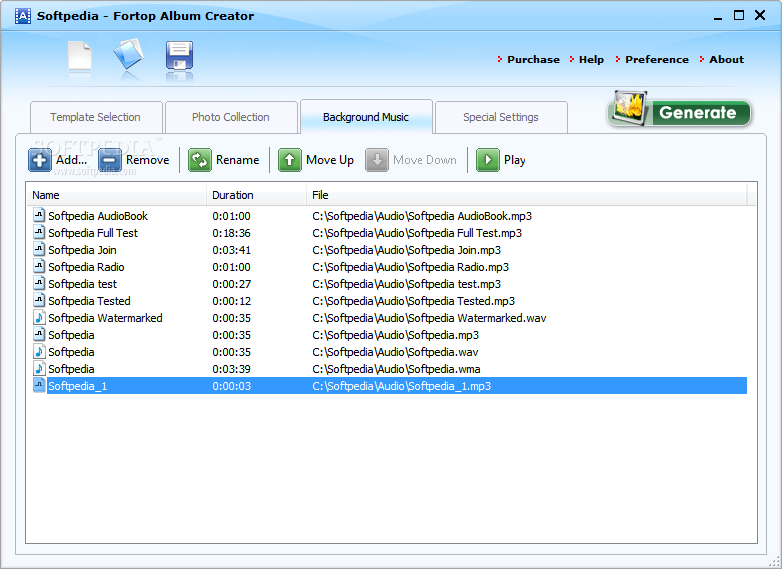This screenshot has height=569, width=782.
Task: Select the Softpedia Radio name
Action: click(86, 267)
